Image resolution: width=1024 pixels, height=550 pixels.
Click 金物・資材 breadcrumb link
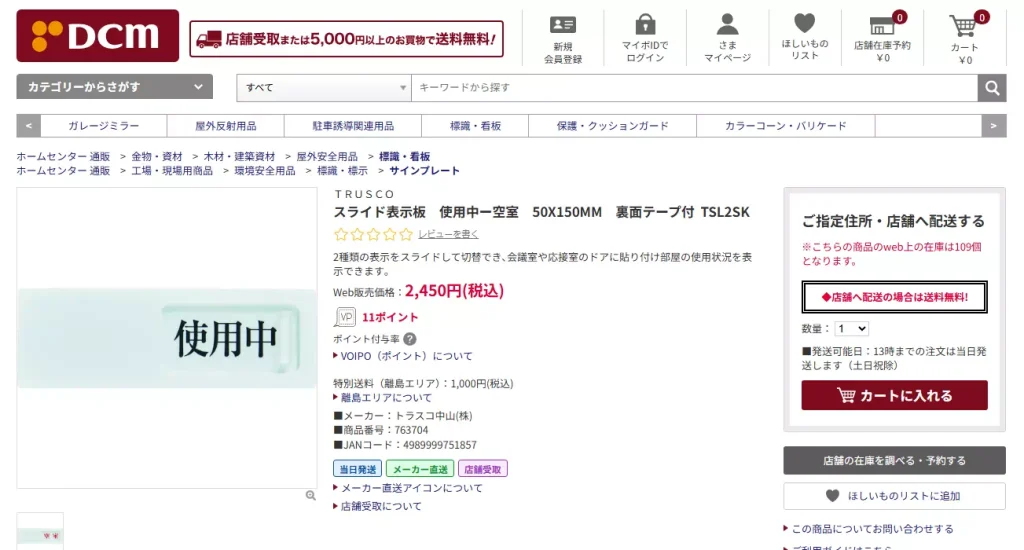click(x=157, y=156)
